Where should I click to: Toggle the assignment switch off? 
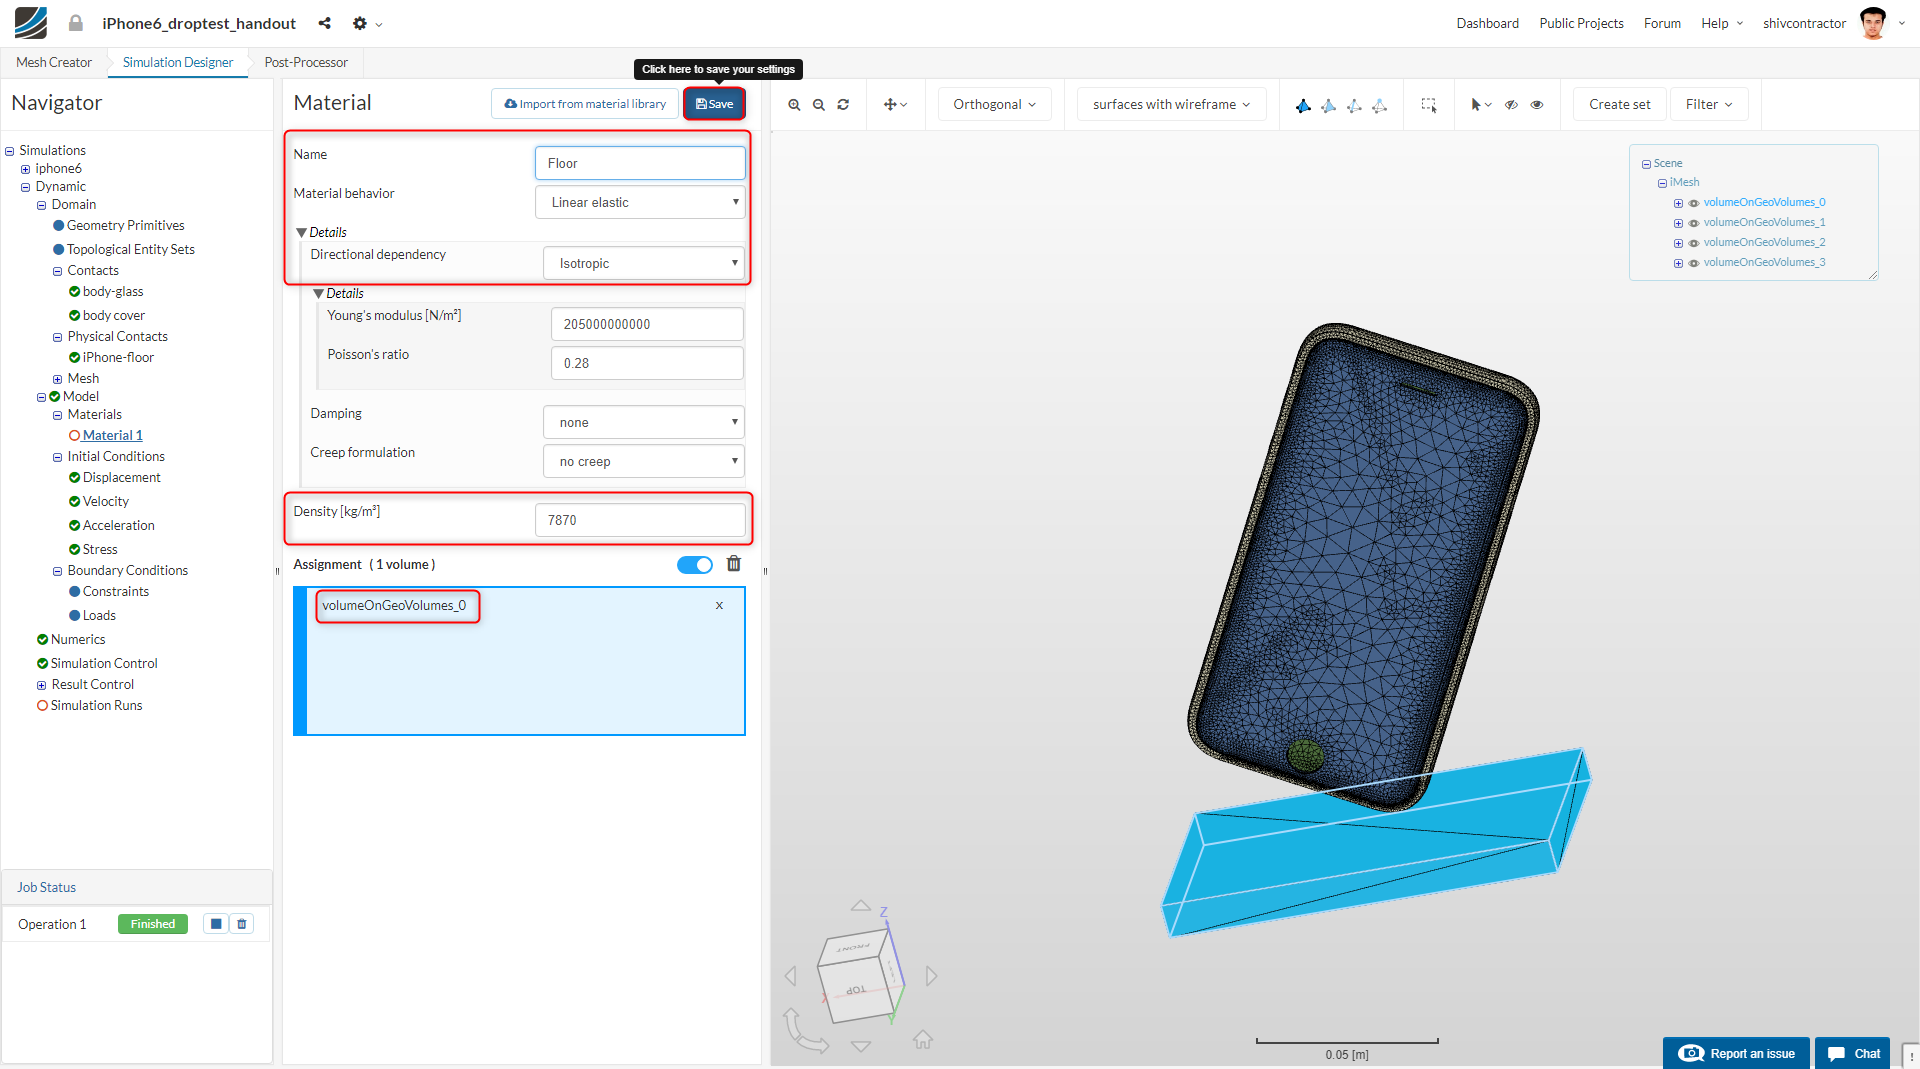(x=695, y=565)
